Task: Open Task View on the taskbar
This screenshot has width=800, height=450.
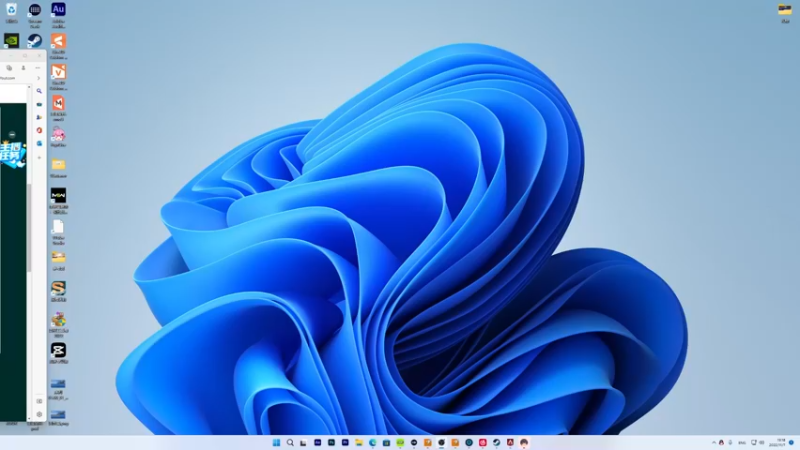Action: point(304,442)
